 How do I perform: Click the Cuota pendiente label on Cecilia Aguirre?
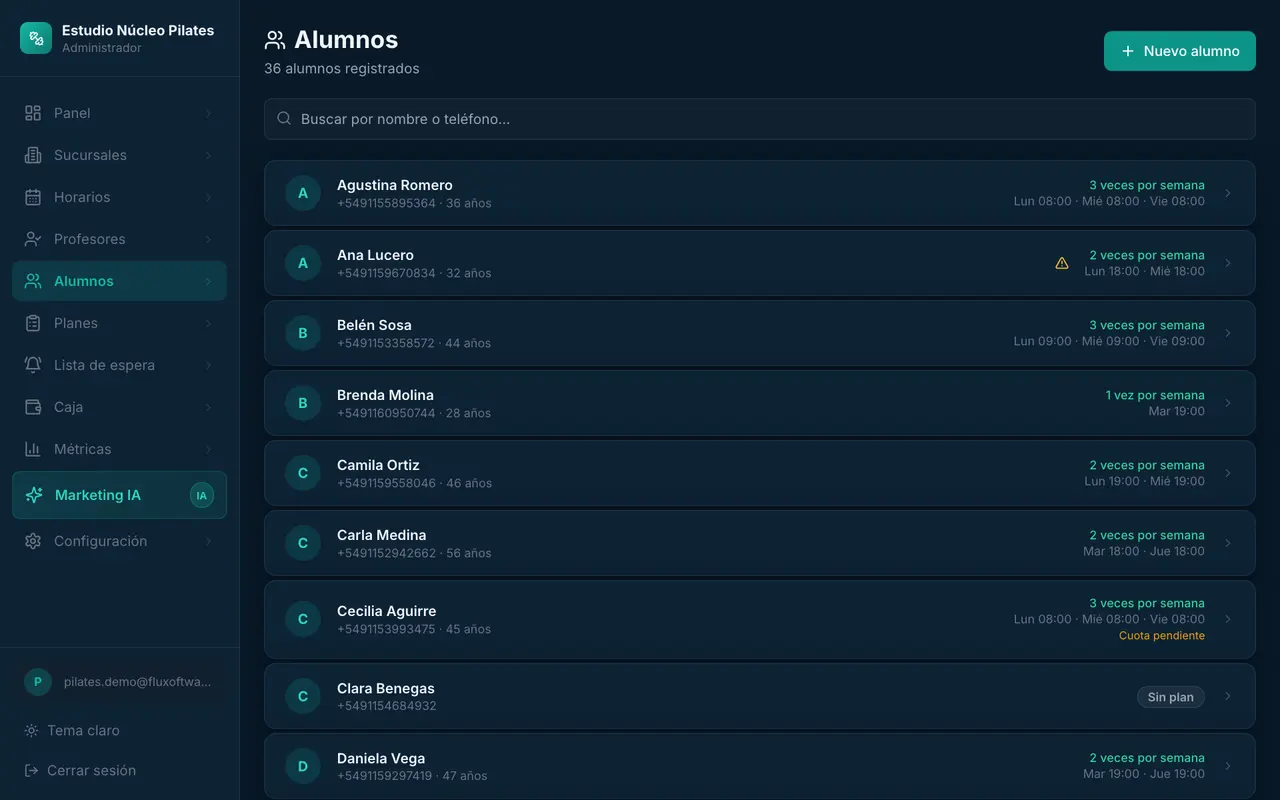[x=1162, y=636]
